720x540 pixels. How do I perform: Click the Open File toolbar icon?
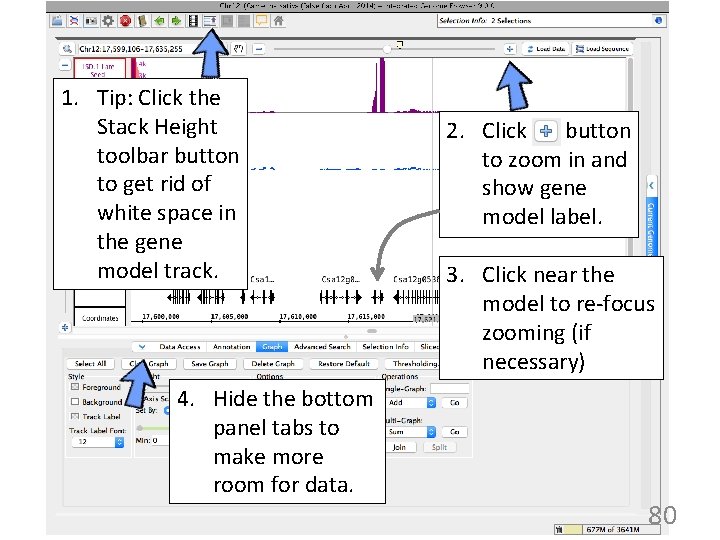[x=57, y=21]
